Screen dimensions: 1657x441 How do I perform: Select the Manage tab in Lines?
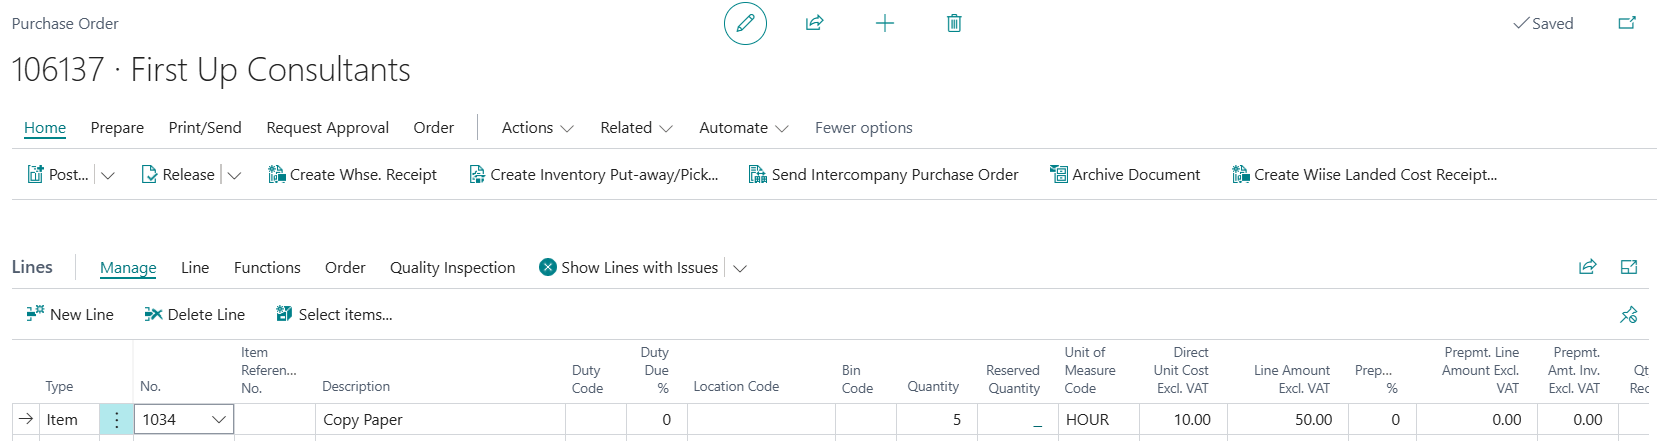tap(128, 267)
